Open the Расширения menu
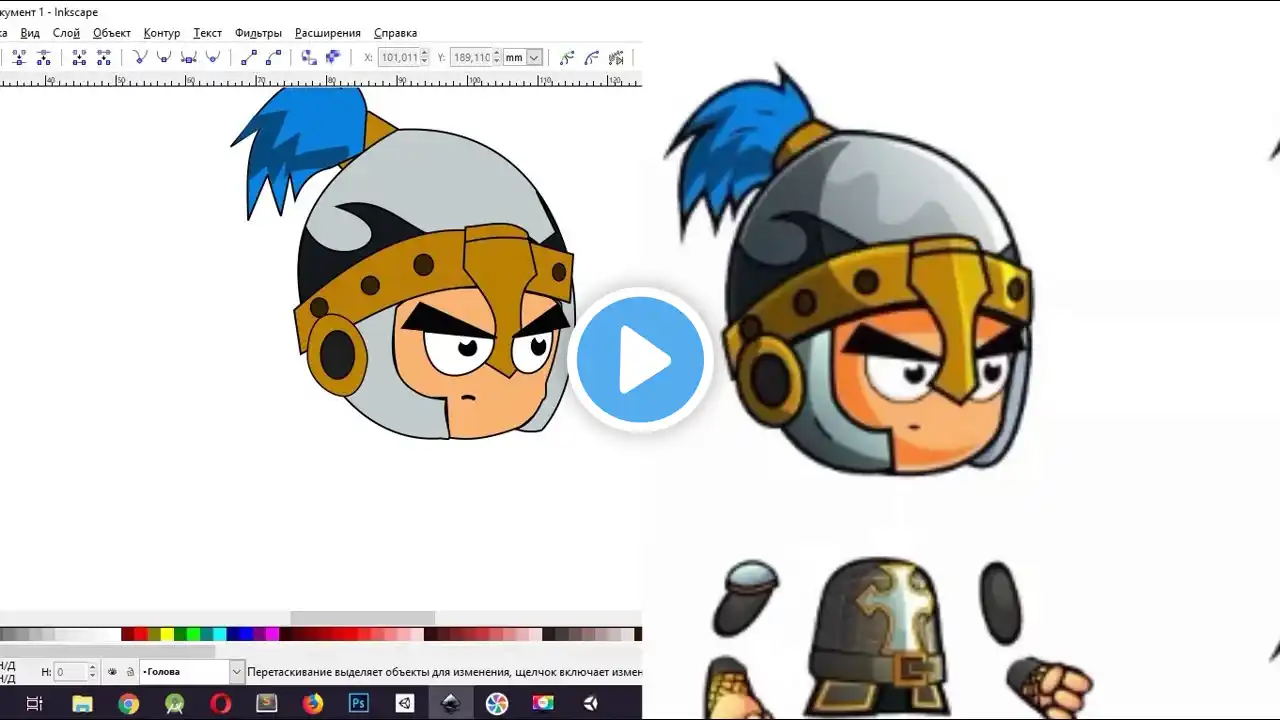Viewport: 1280px width, 720px height. (328, 33)
